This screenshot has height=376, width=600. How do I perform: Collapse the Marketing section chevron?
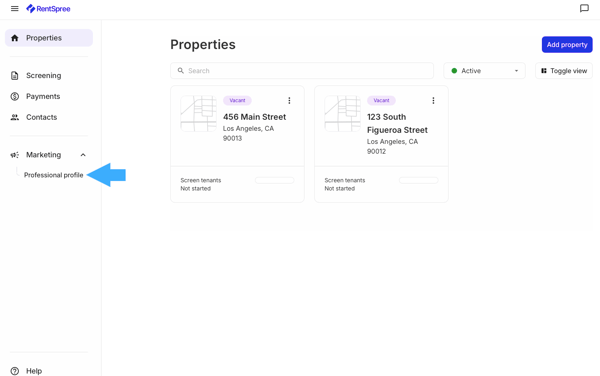[x=83, y=155]
